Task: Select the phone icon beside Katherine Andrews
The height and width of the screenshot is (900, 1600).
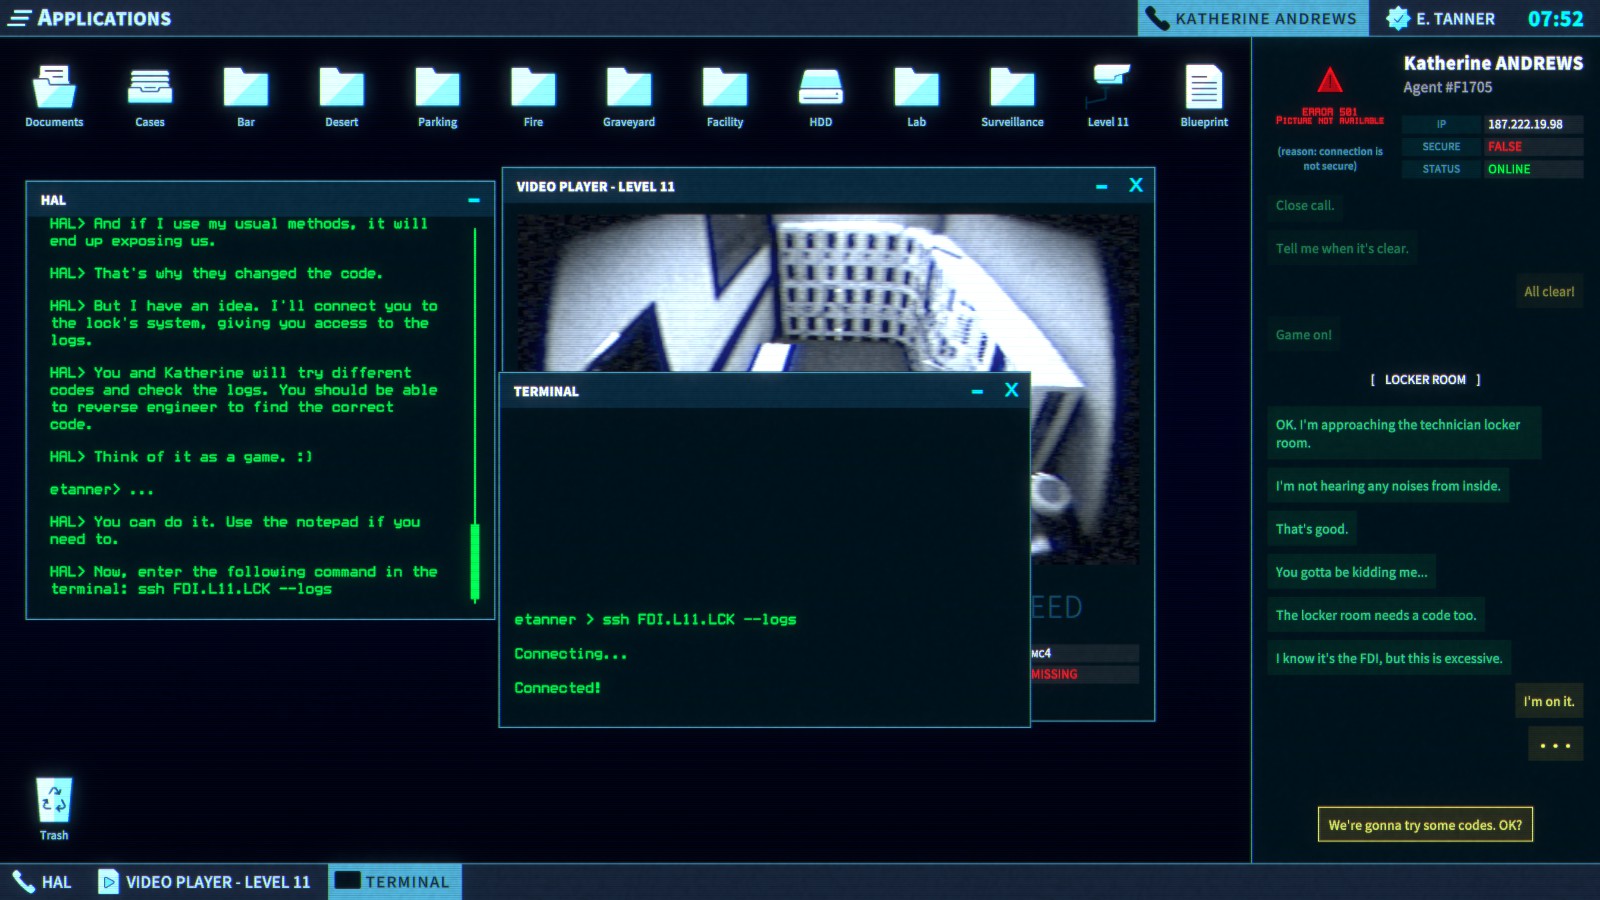Action: (x=1157, y=17)
